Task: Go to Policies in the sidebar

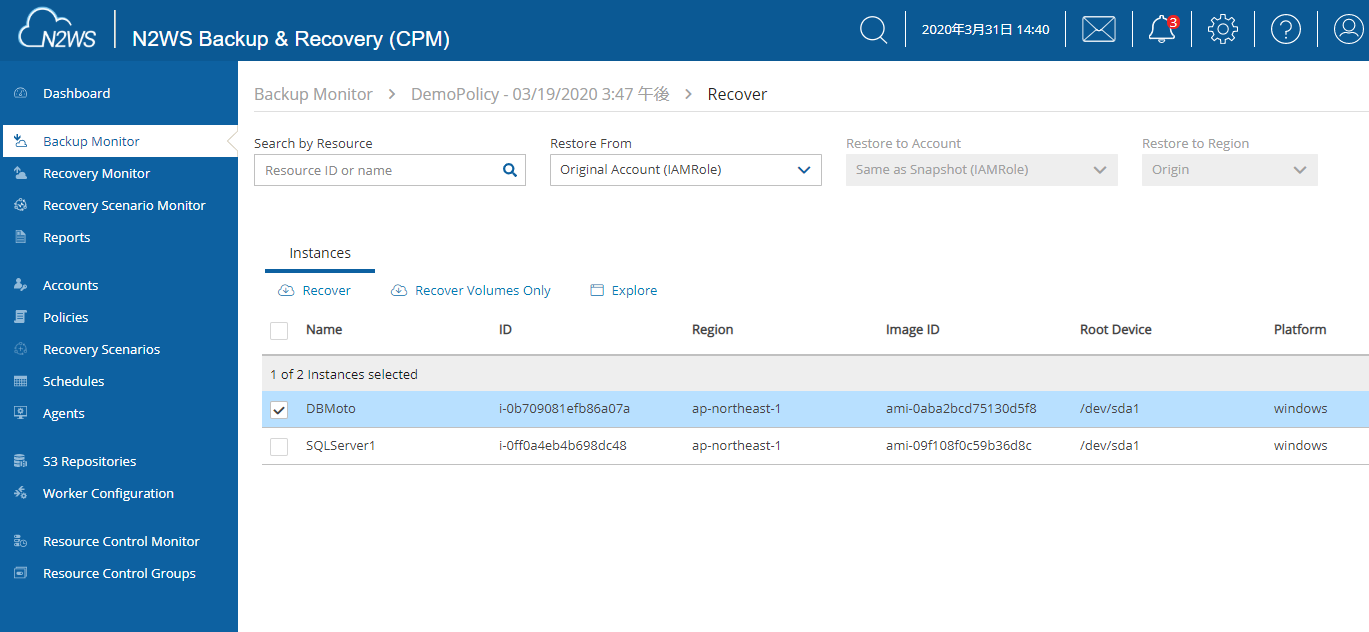Action: 66,317
